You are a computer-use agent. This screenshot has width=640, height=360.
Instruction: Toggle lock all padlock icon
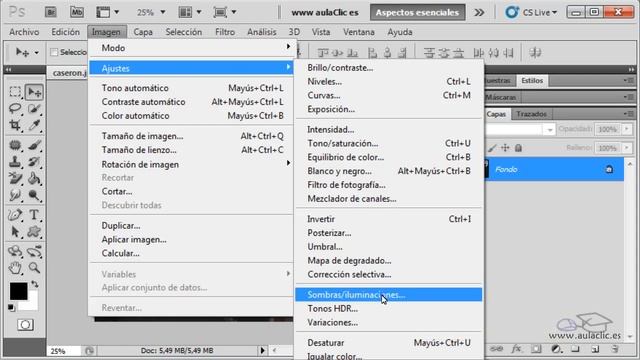coord(518,148)
